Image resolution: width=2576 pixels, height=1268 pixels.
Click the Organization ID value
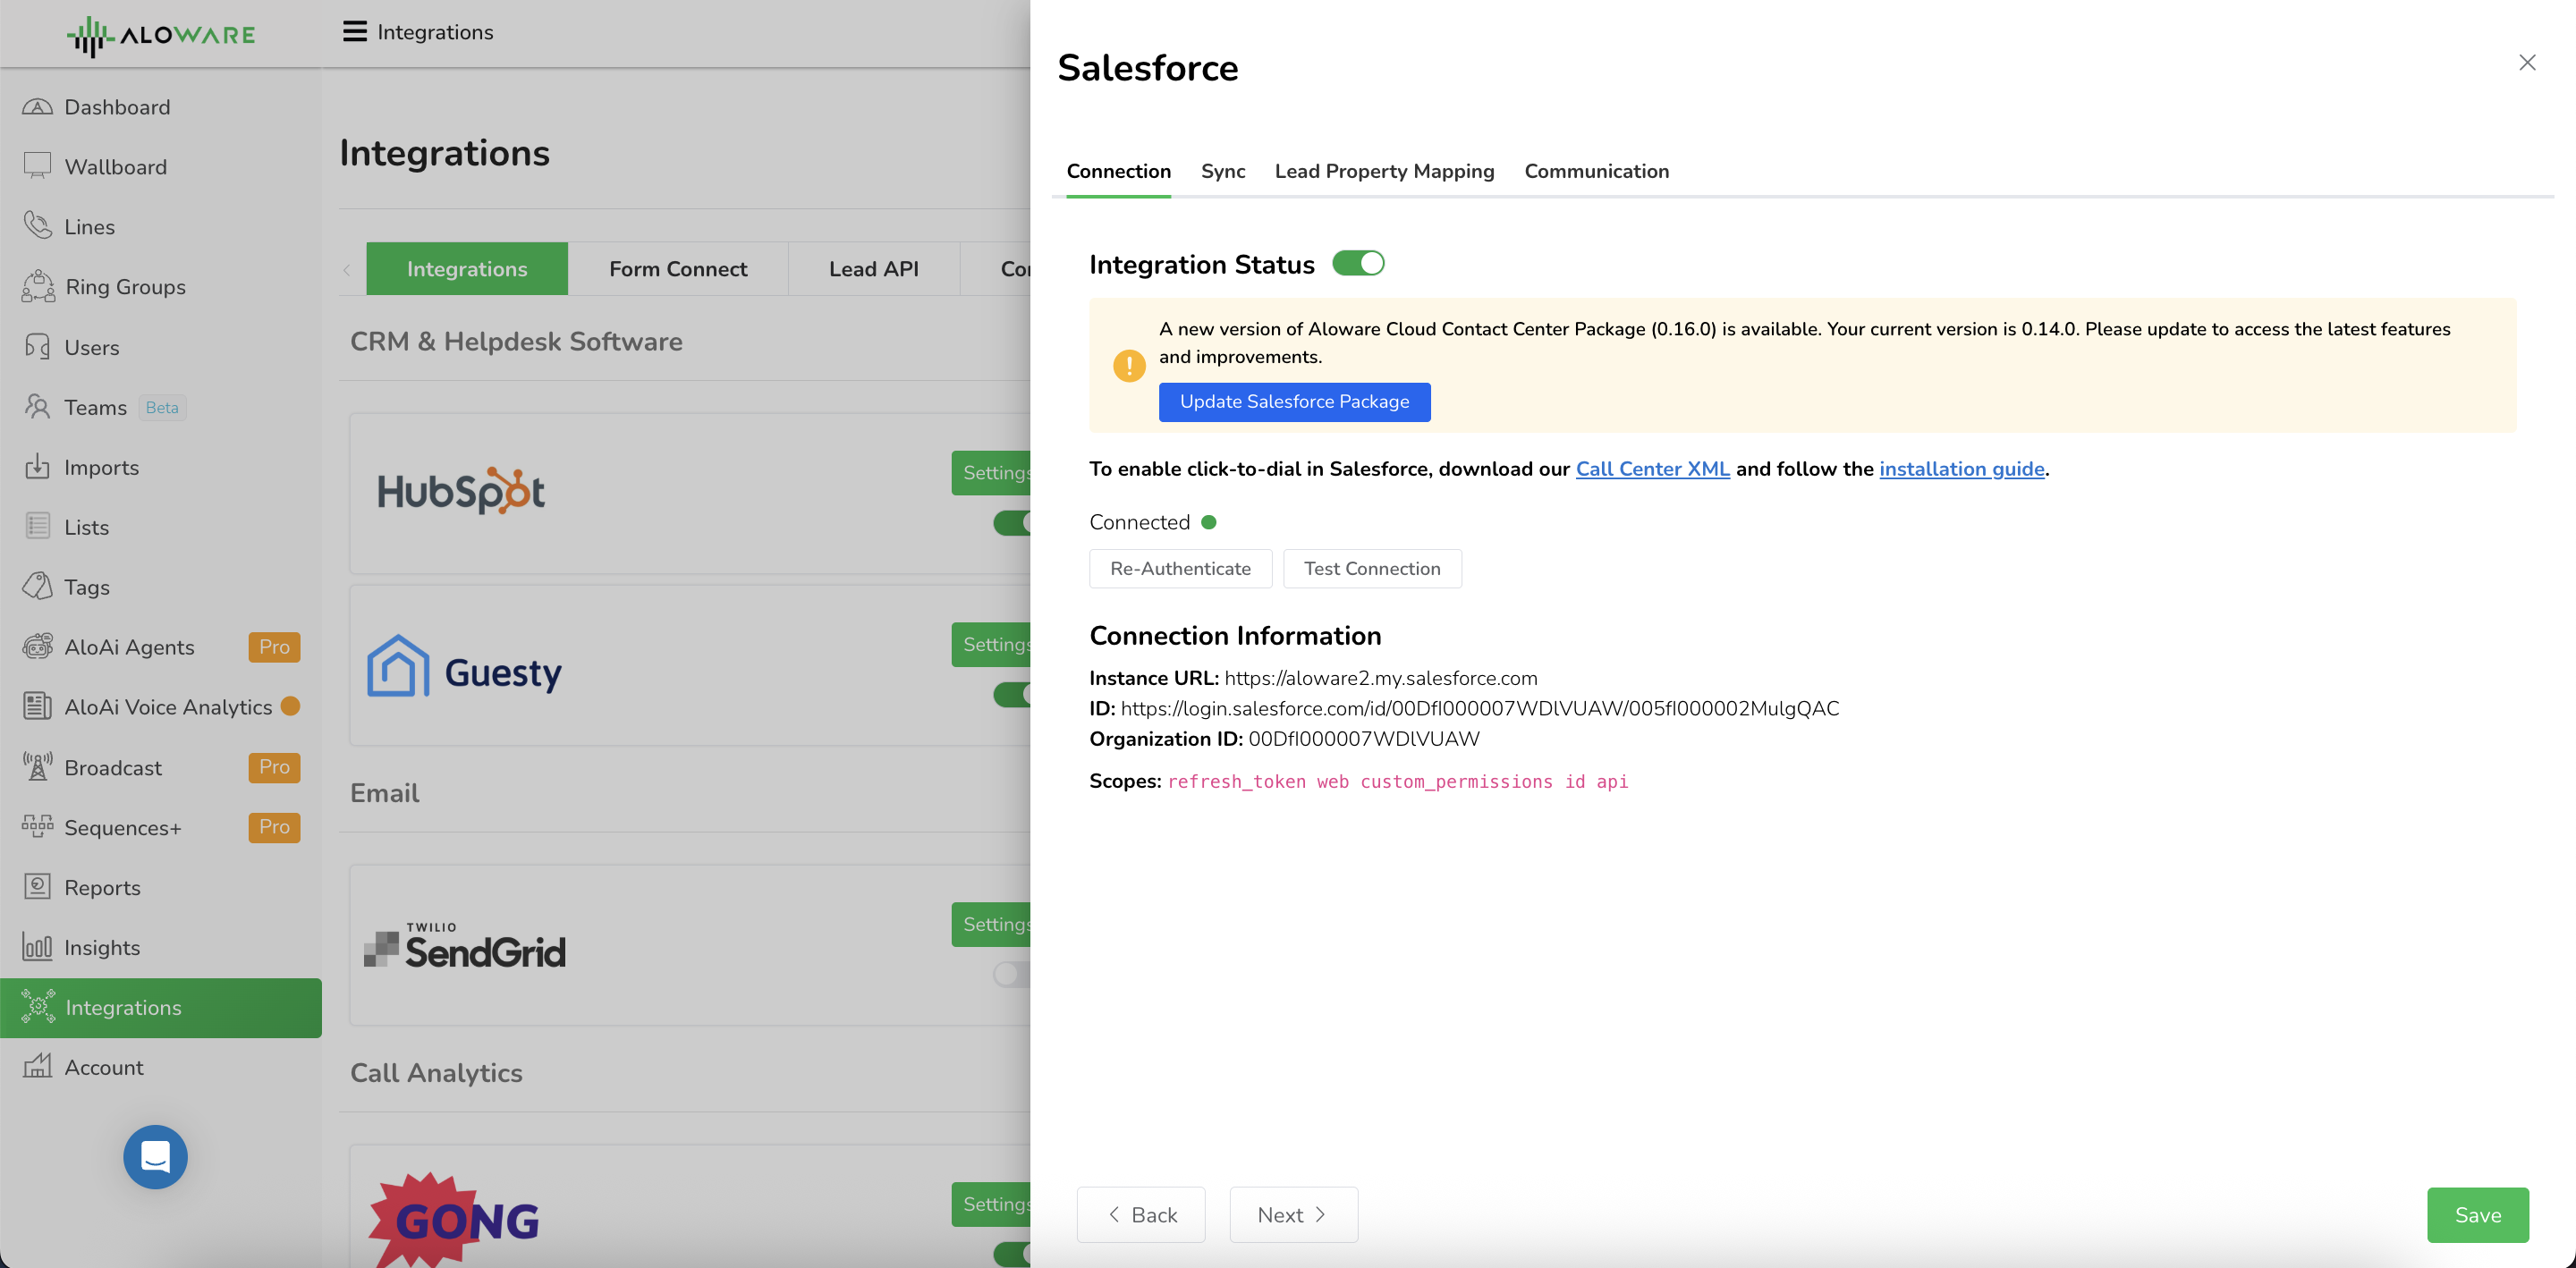1363,738
